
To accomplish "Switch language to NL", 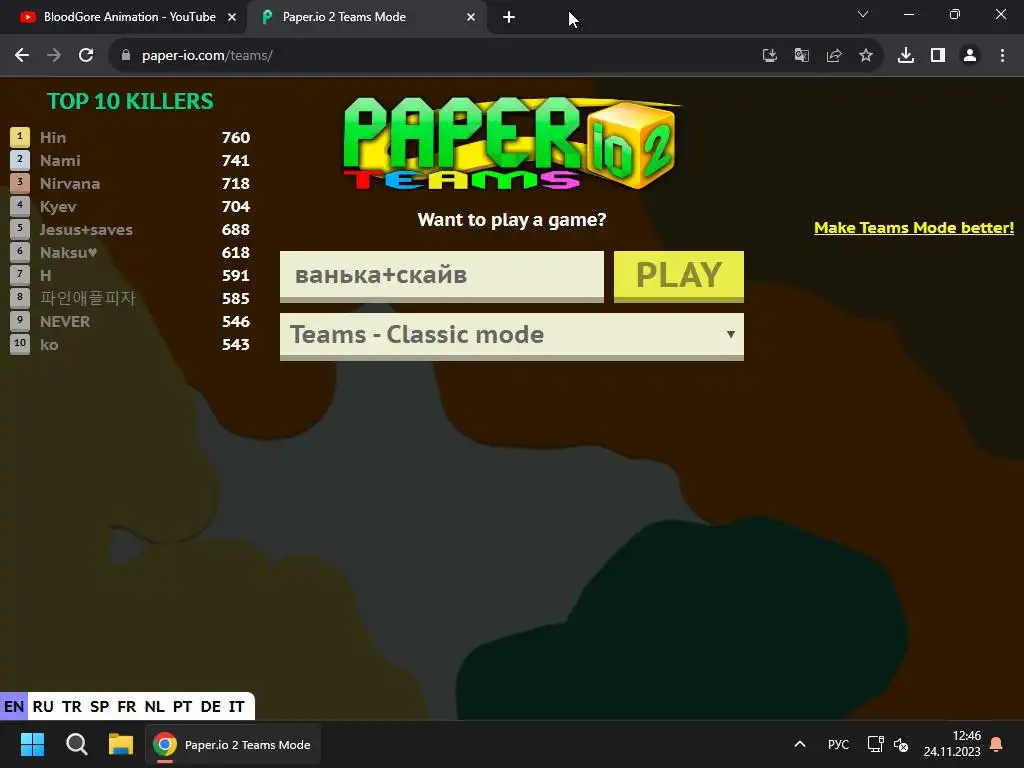I will point(155,707).
